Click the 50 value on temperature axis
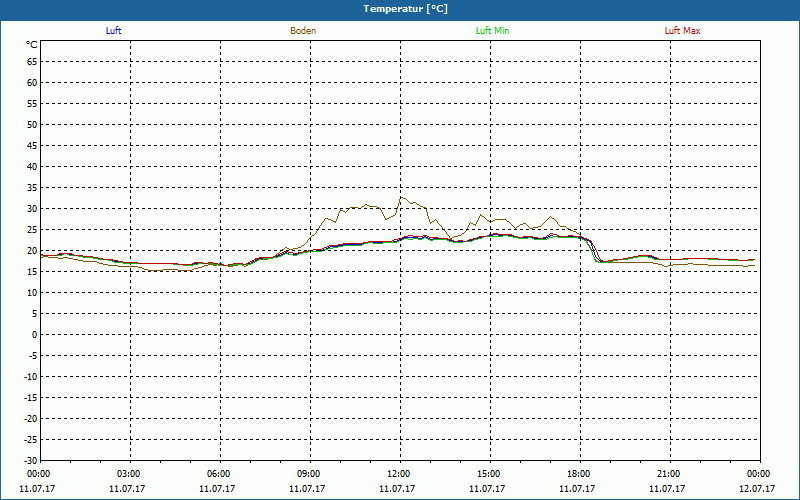The image size is (800, 500). [32, 124]
